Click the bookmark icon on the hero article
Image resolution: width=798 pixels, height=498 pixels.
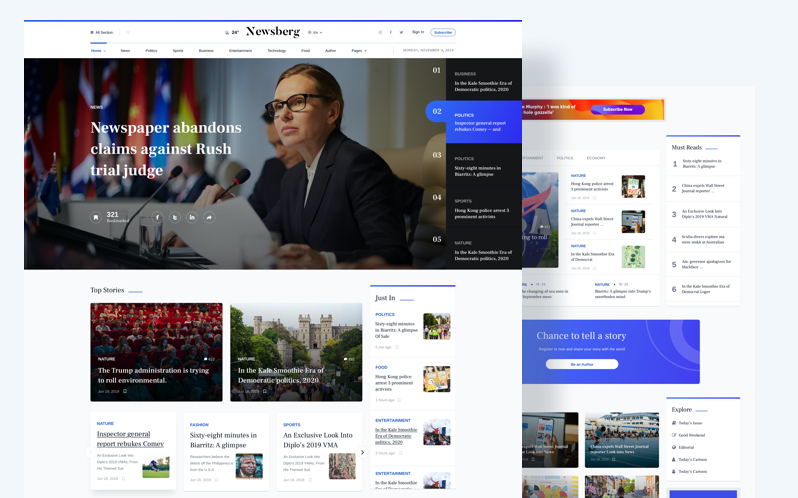[96, 217]
